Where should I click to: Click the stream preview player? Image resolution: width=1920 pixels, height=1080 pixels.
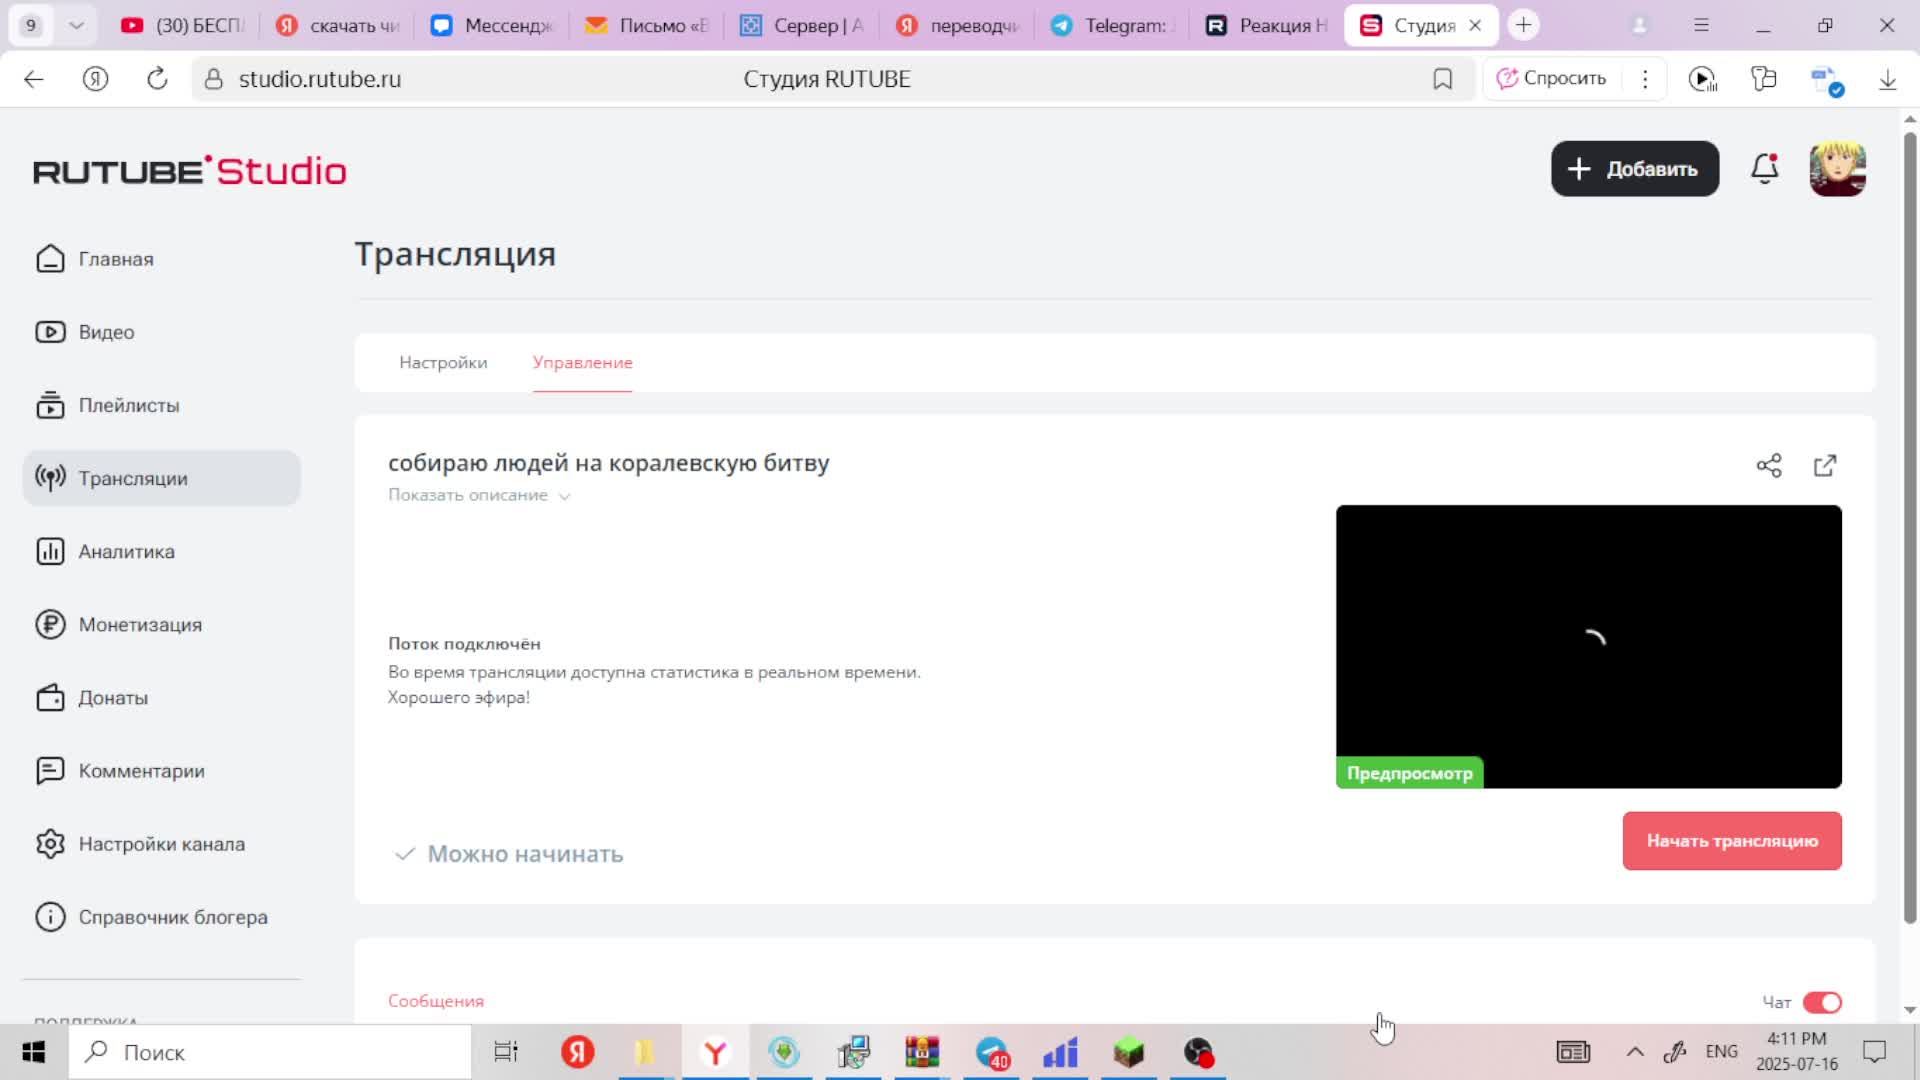pos(1588,646)
